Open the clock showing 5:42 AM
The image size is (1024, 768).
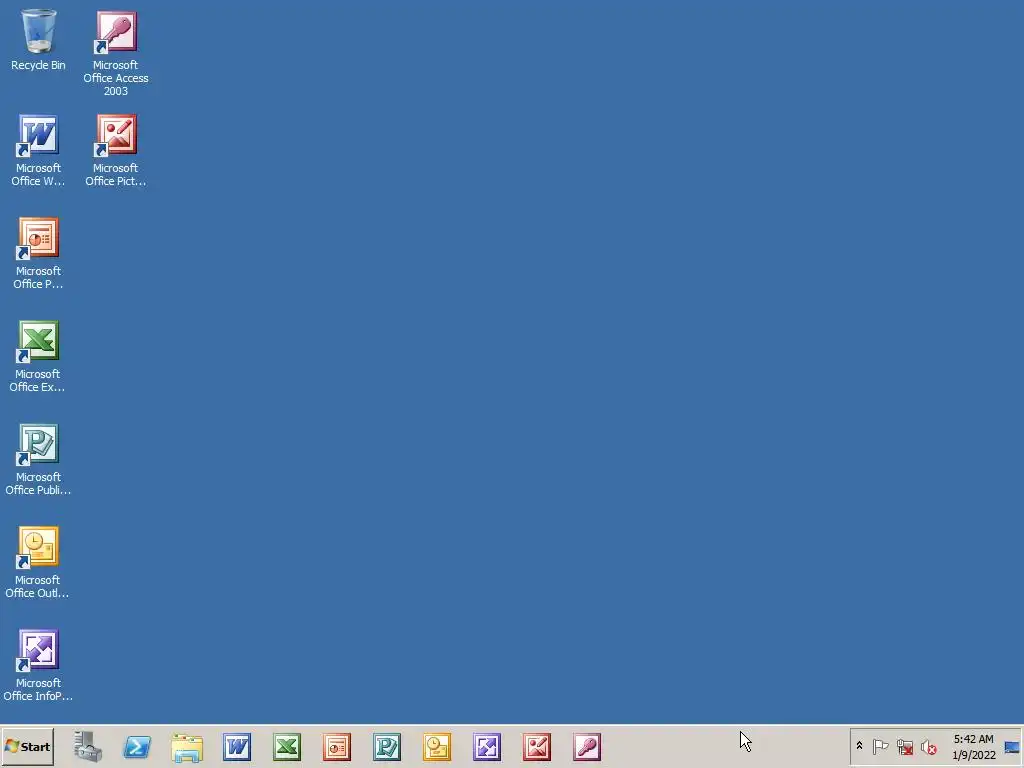click(973, 746)
